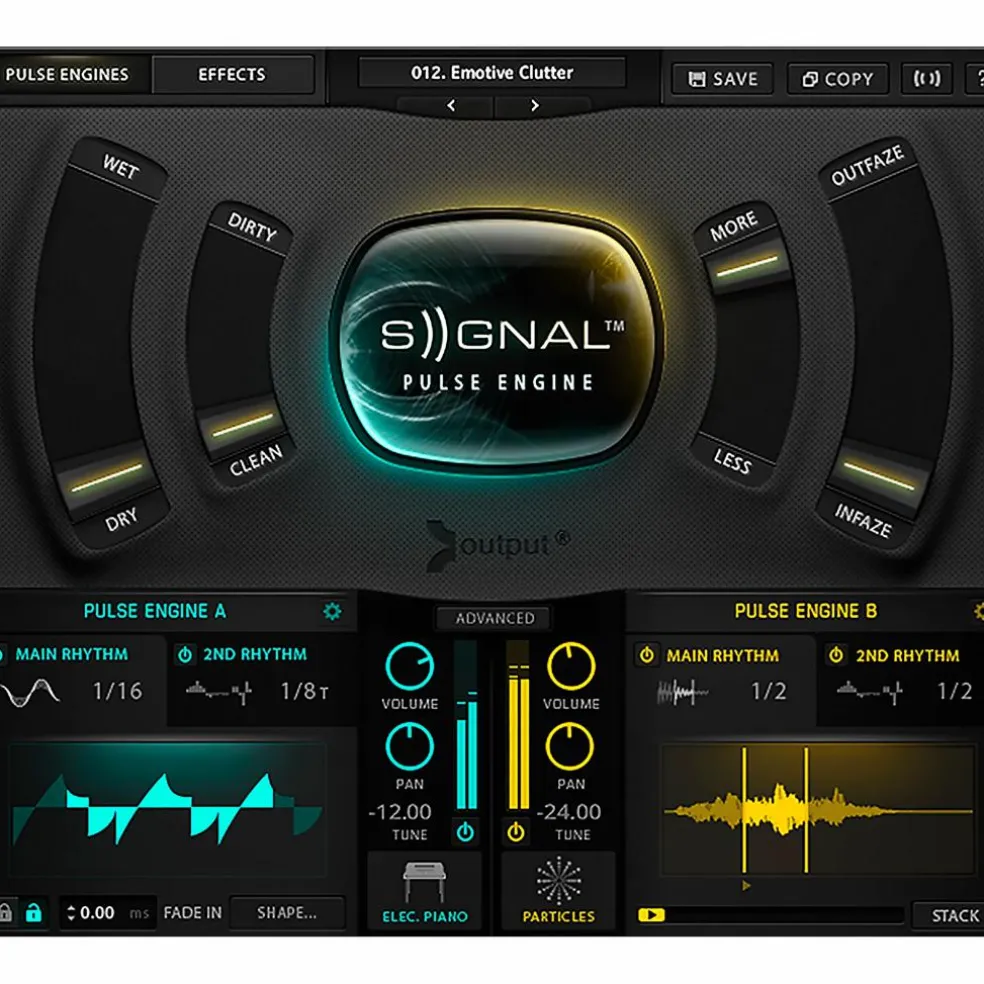Open the 1/16 rate selector of Pulse Engine A Main Rhythm
Screen dimensions: 984x984
pyautogui.click(x=117, y=691)
